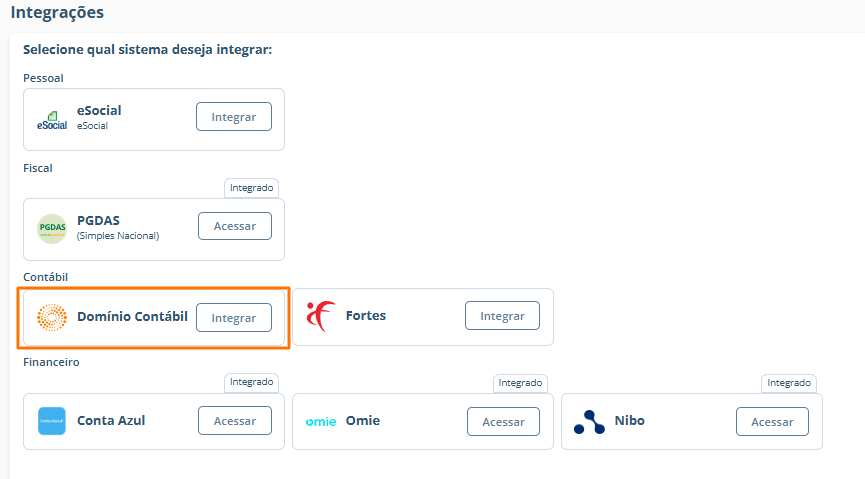The height and width of the screenshot is (479, 865).
Task: Open the PGDAS Acessar button
Action: [235, 226]
